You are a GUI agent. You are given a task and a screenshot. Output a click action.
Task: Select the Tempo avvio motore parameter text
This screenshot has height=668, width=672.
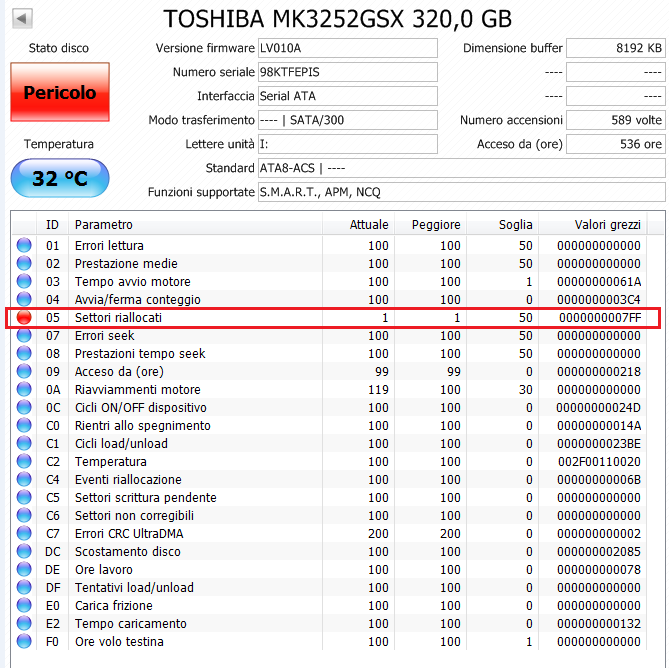pos(132,282)
